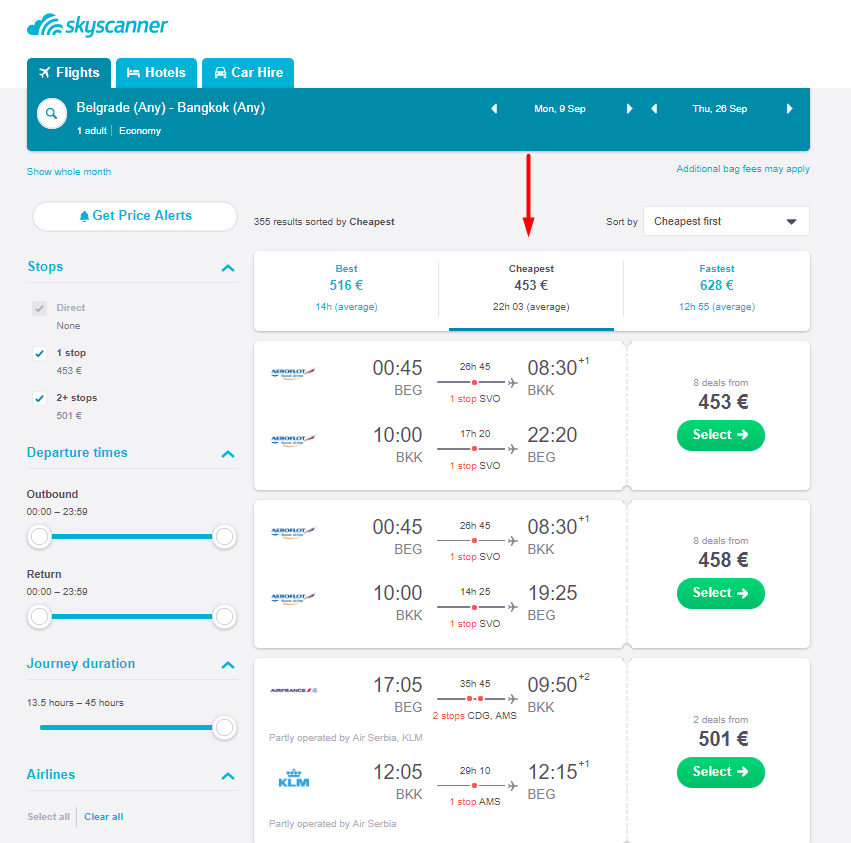
Task: Click 2 stops CDG, AMS flight detail
Action: click(x=474, y=716)
